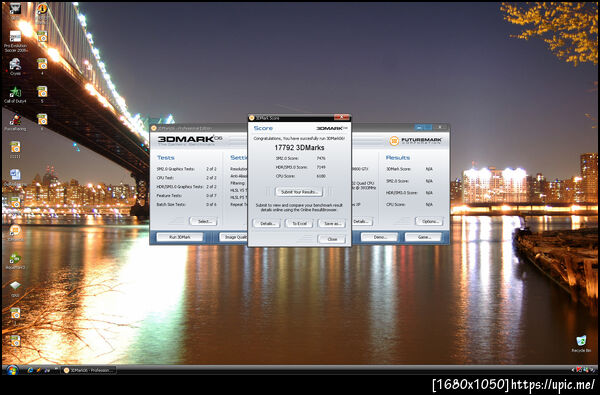Open Options under Results section
Viewport: 600px width, 395px height.
[x=429, y=221]
